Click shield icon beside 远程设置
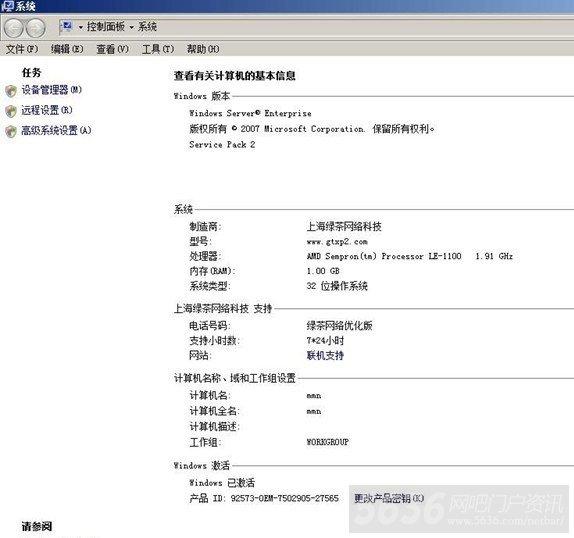Screen dimensions: 574x538 11,111
